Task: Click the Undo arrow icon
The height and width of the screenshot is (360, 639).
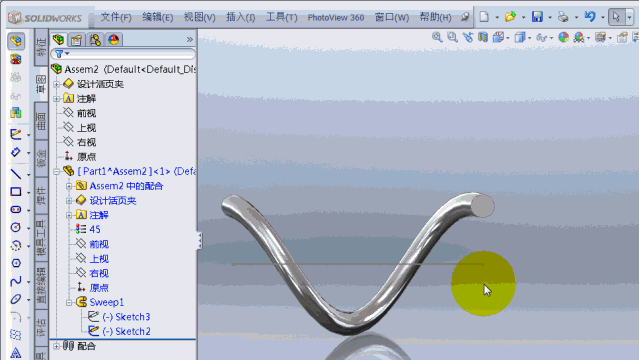Action: tap(590, 17)
